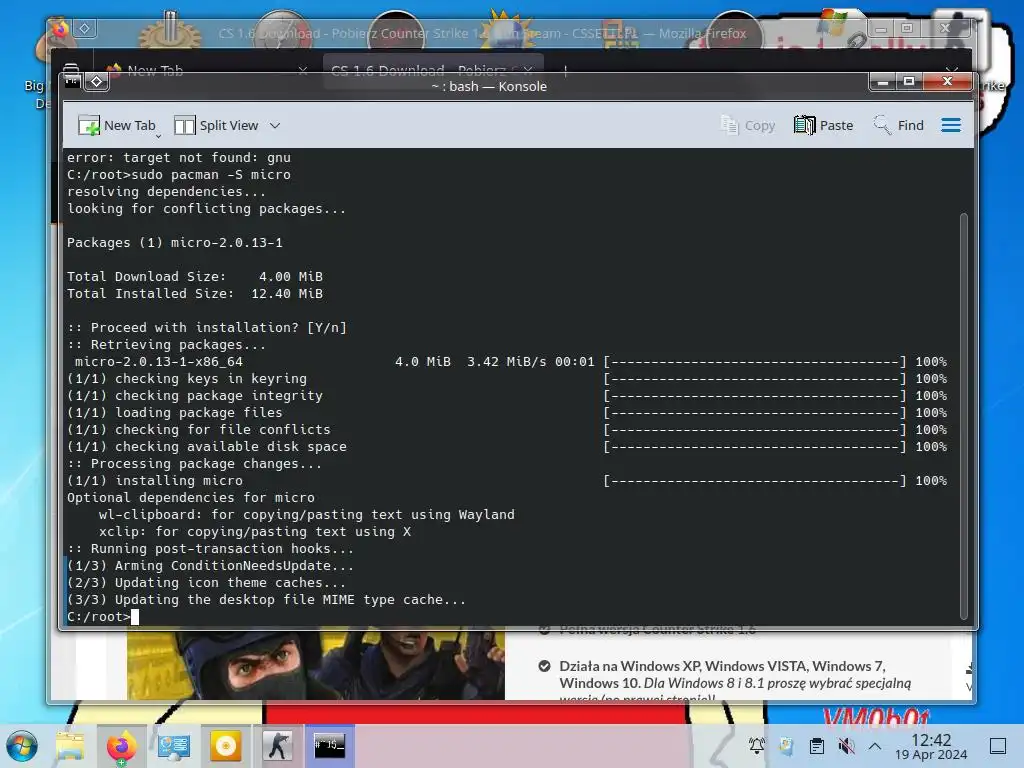Open the Split View dropdown chevron
The width and height of the screenshot is (1024, 768).
pyautogui.click(x=275, y=125)
